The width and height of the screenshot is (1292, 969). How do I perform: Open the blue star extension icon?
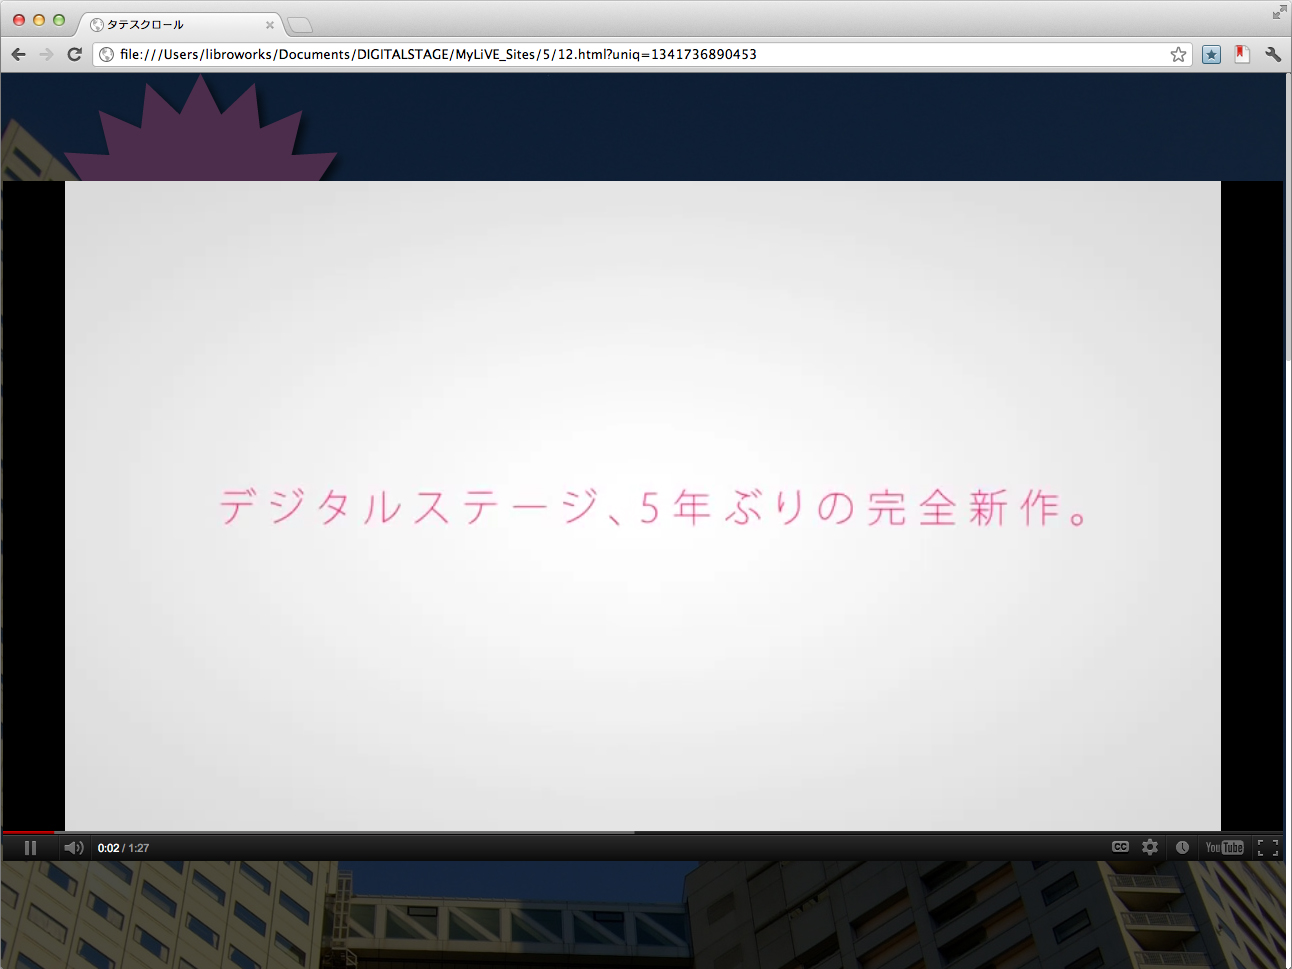[1211, 54]
